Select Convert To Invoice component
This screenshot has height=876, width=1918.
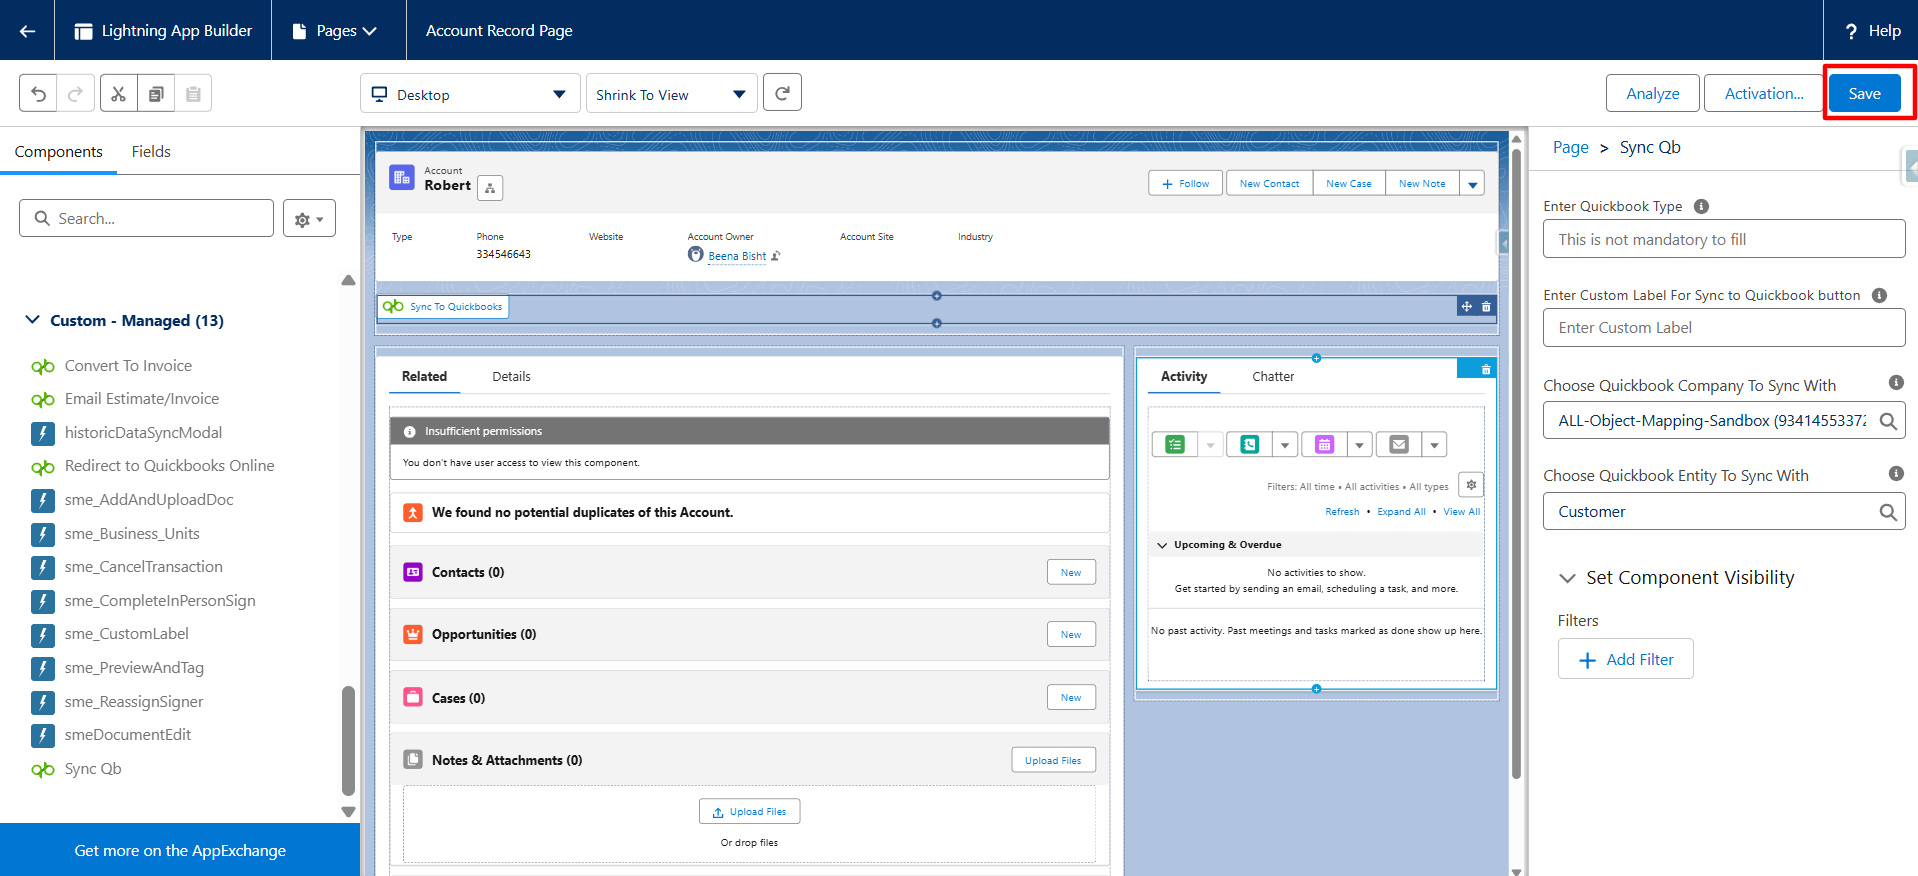128,366
